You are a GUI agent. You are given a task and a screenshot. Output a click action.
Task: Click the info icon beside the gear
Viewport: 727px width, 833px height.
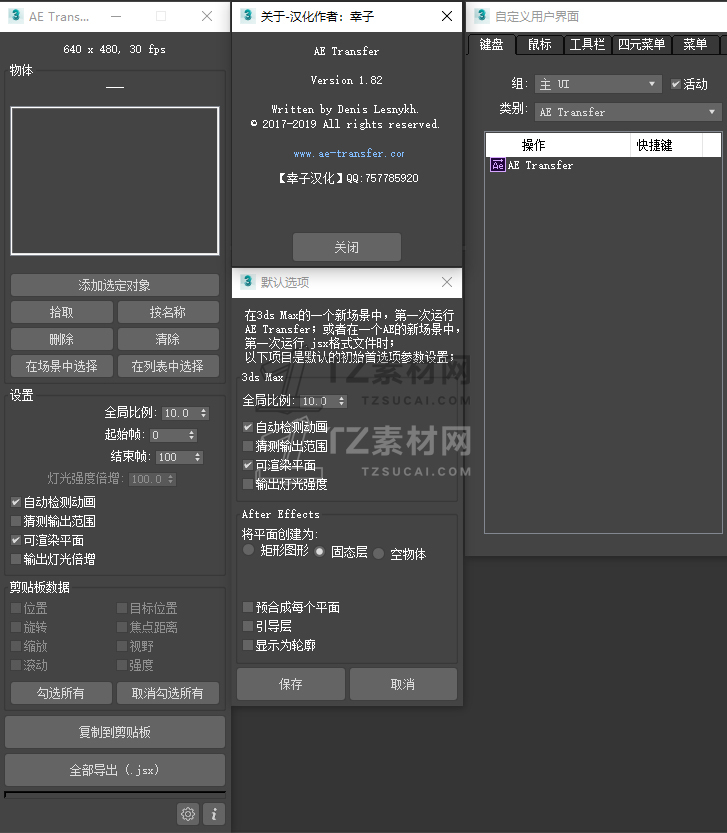click(214, 813)
